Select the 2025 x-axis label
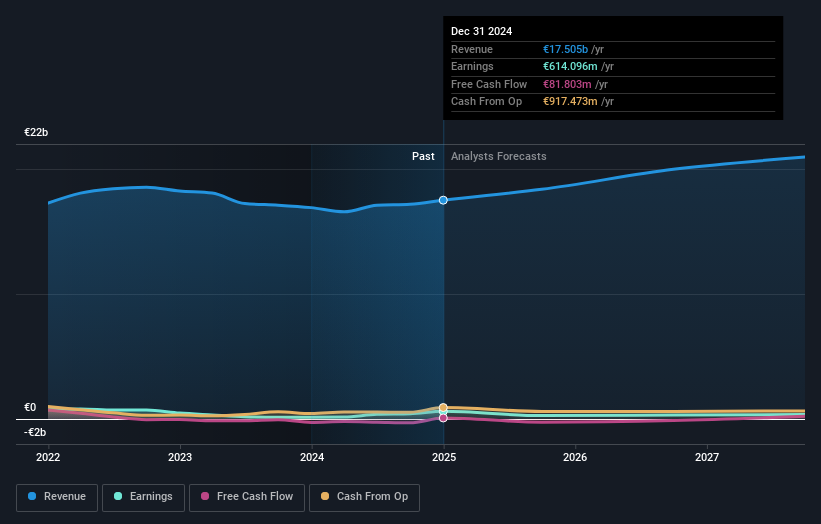 (444, 458)
